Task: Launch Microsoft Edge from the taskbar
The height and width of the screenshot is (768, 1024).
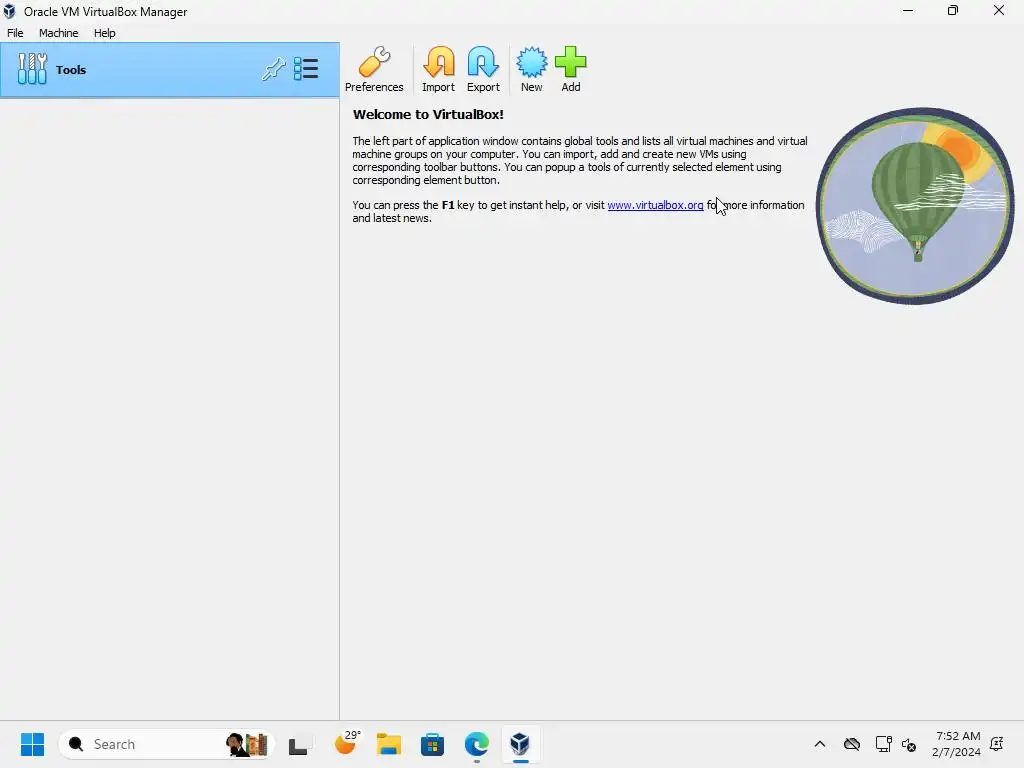Action: (x=477, y=744)
